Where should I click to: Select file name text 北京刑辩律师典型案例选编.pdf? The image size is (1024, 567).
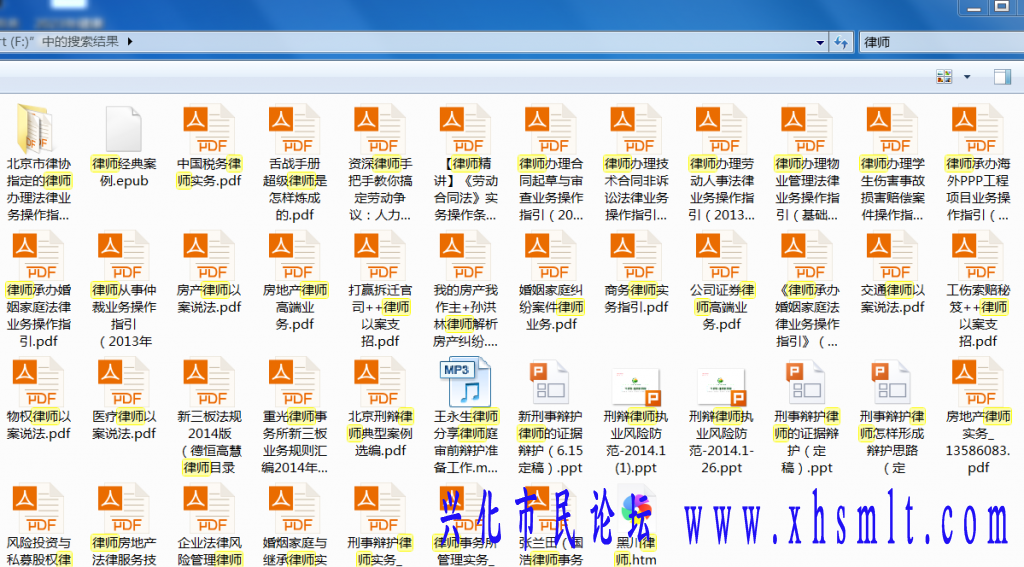point(380,433)
